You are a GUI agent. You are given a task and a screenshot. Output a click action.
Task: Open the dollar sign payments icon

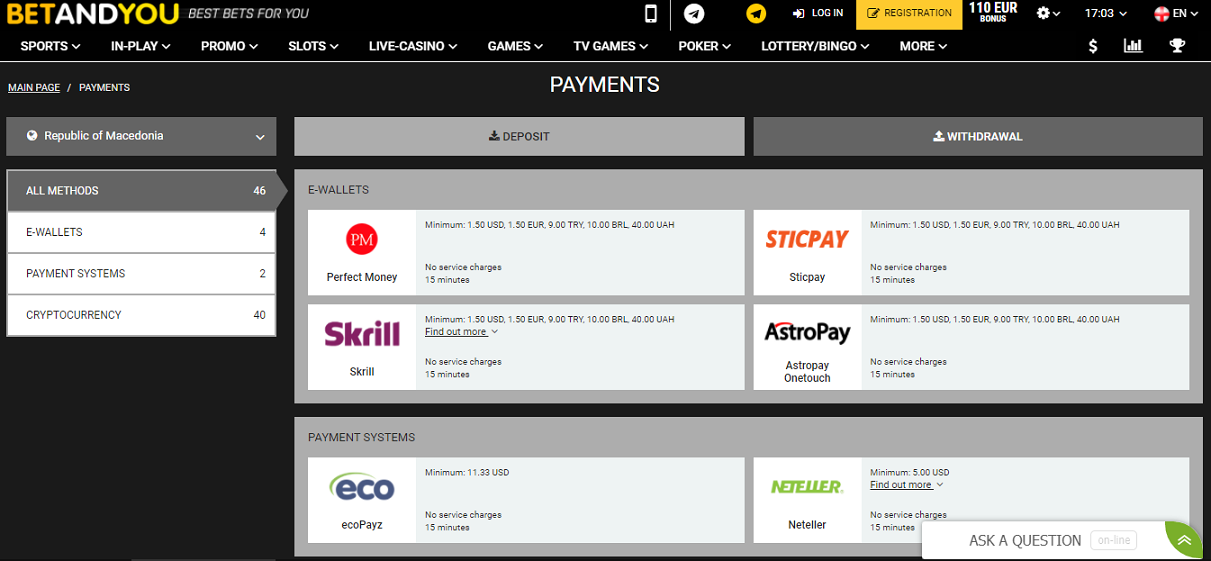click(x=1092, y=46)
